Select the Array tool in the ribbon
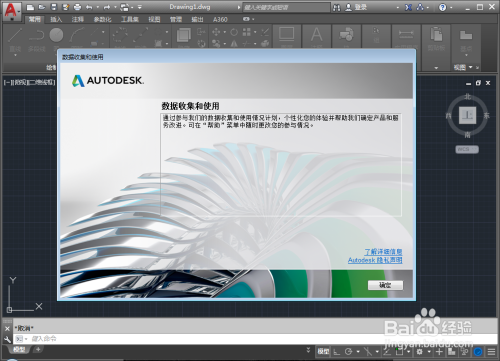Image resolution: width=500 pixels, height=361 pixels. [x=247, y=32]
